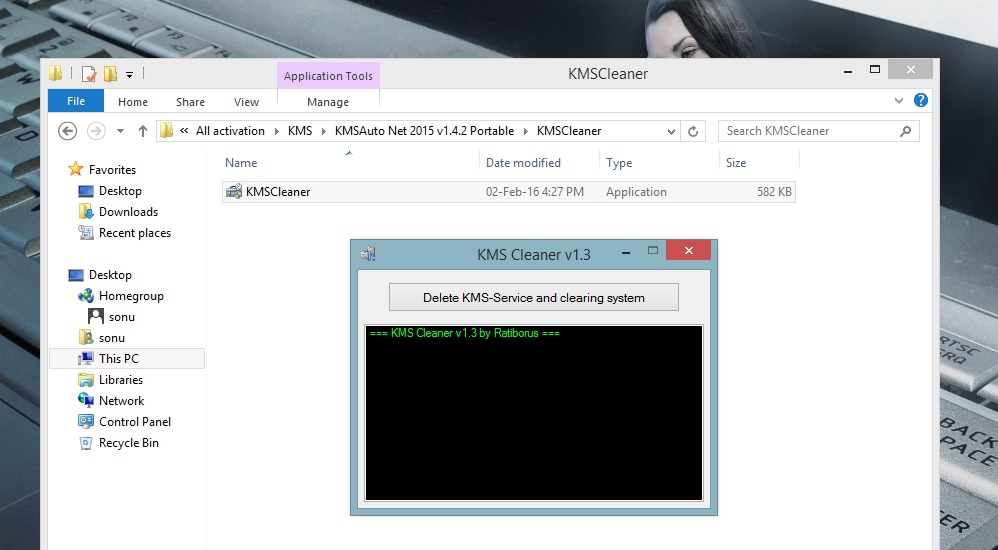Viewport: 998px width, 550px height.
Task: Open Help via blue question icon
Action: (x=920, y=100)
